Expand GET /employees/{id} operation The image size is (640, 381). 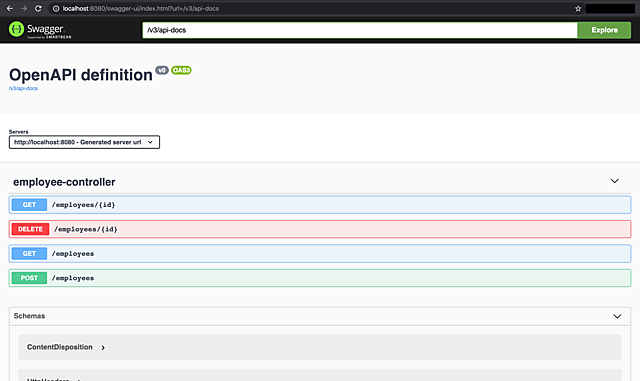click(x=320, y=205)
